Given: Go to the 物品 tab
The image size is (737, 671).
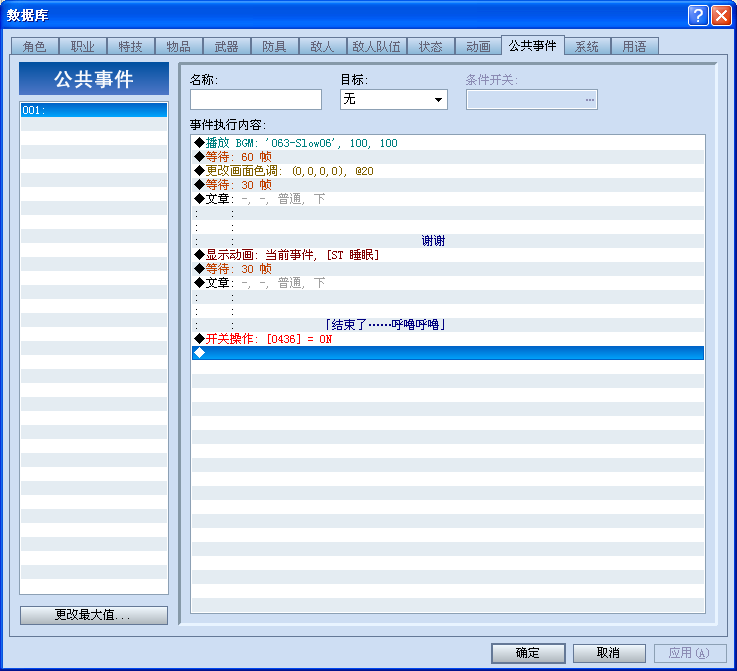Looking at the screenshot, I should tap(179, 46).
